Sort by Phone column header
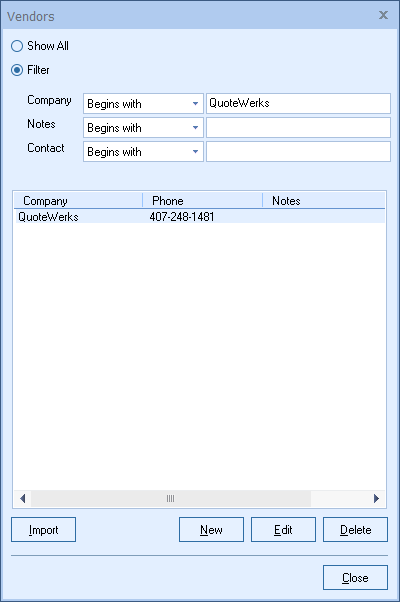 202,200
